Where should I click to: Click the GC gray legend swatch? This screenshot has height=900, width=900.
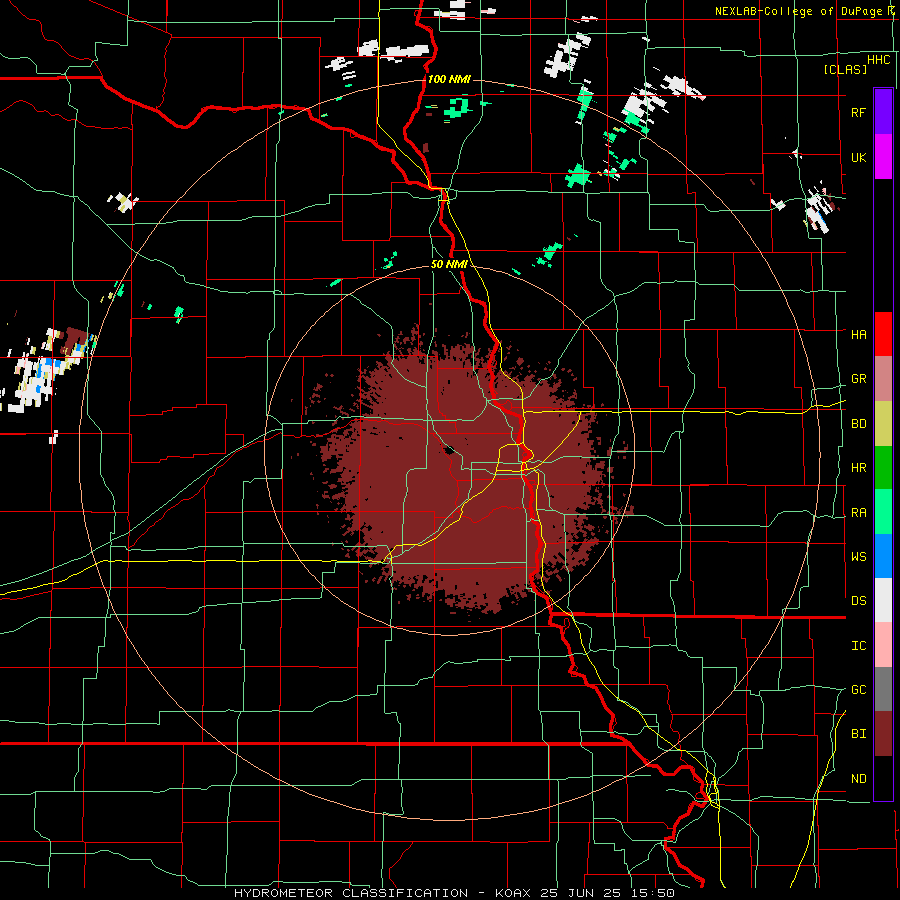coord(883,689)
